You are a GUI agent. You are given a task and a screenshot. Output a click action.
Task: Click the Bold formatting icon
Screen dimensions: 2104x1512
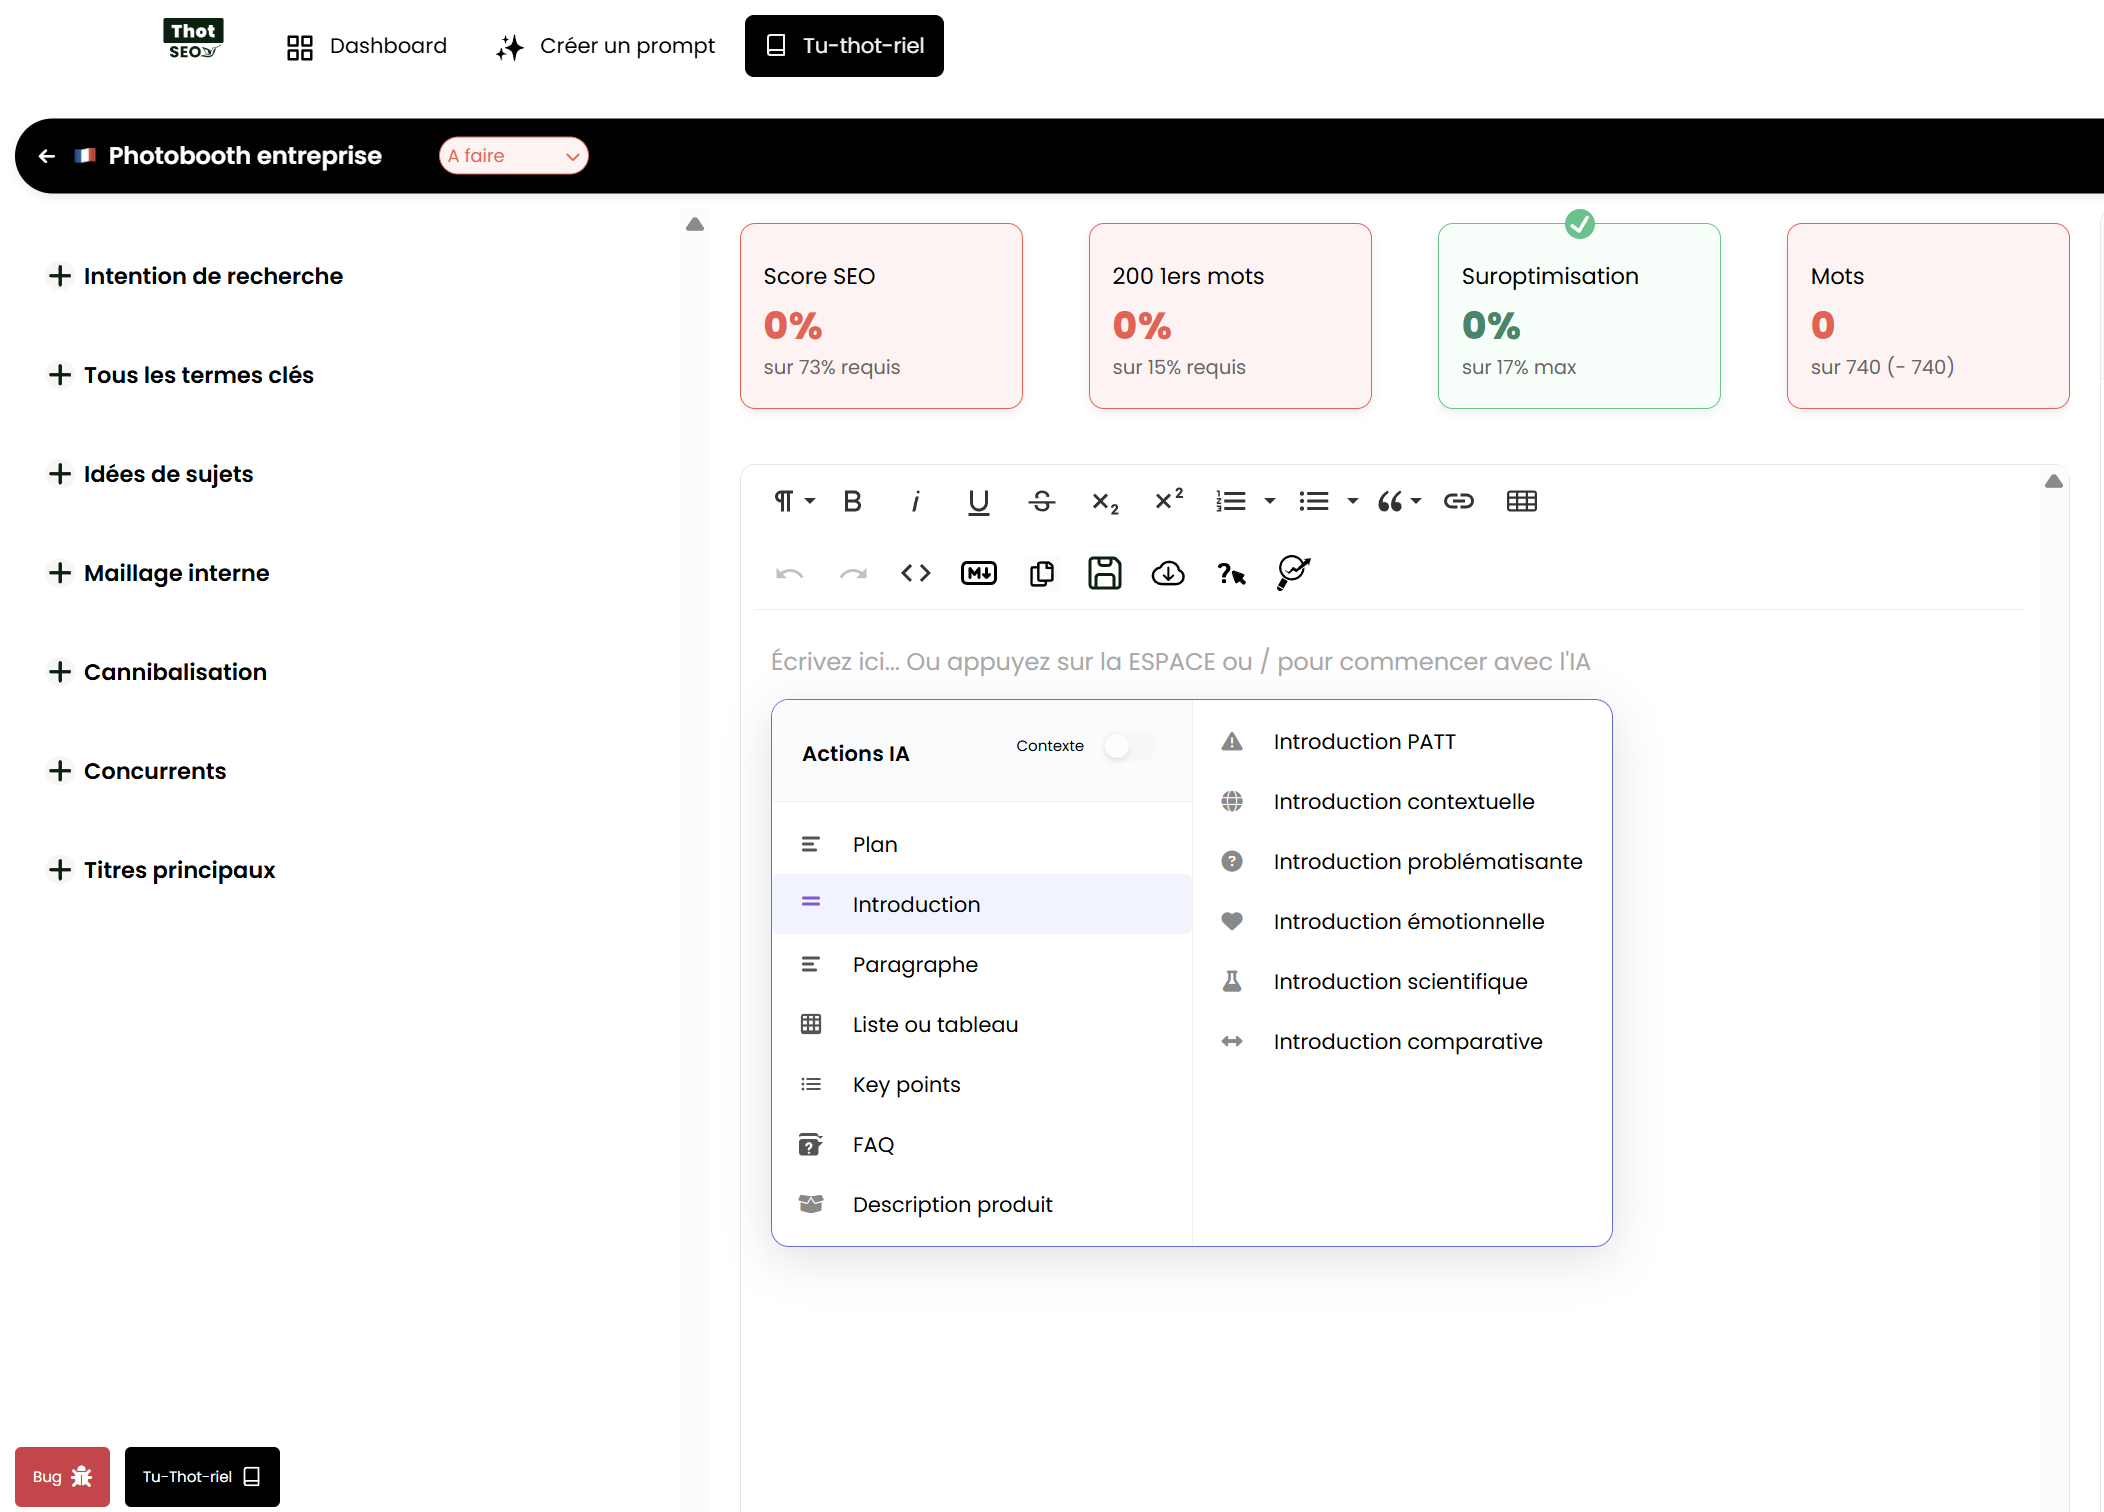[852, 501]
